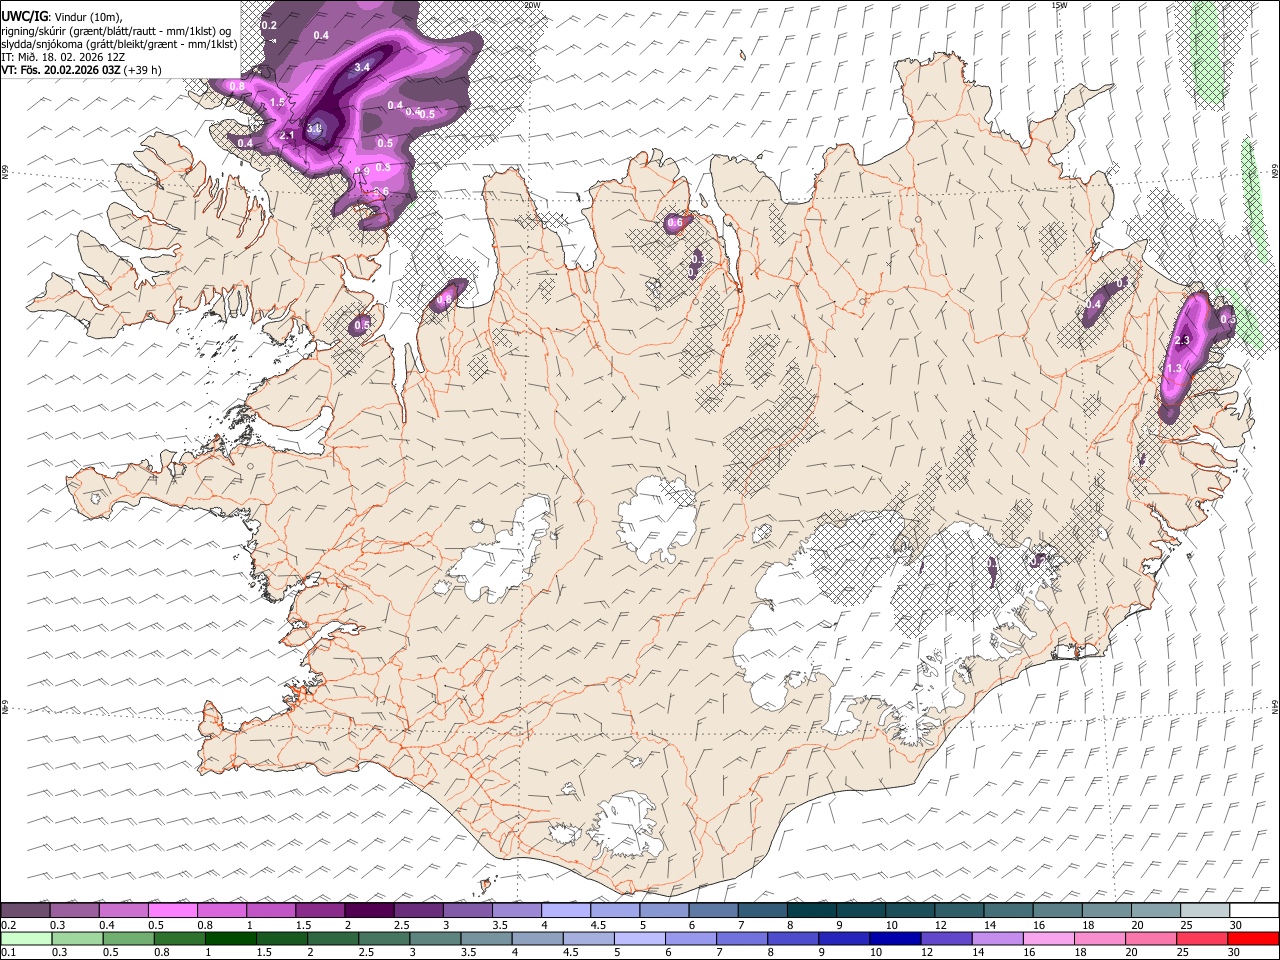Viewport: 1280px width, 960px height.
Task: Select darkest green lower swatch between 1 and 1.5
Action: click(231, 938)
